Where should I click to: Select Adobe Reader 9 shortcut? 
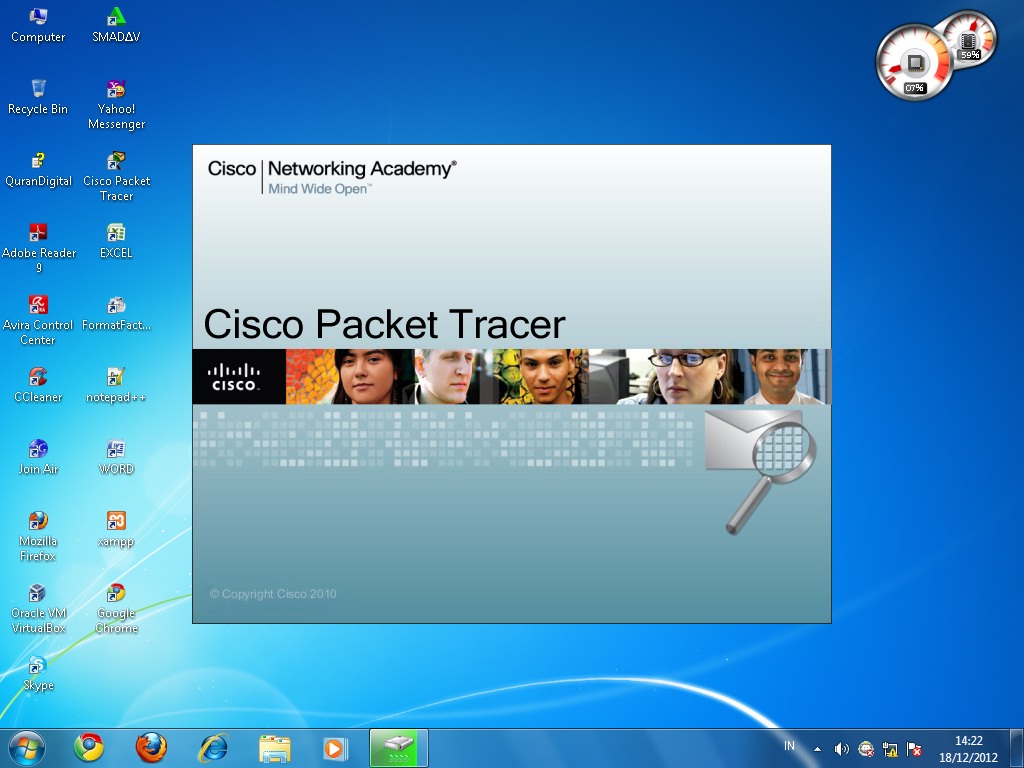[39, 249]
